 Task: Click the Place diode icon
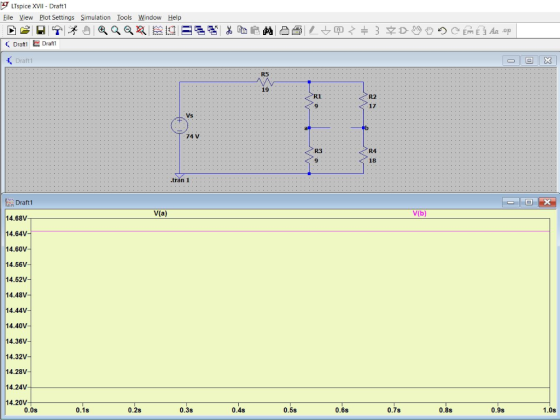pyautogui.click(x=391, y=31)
